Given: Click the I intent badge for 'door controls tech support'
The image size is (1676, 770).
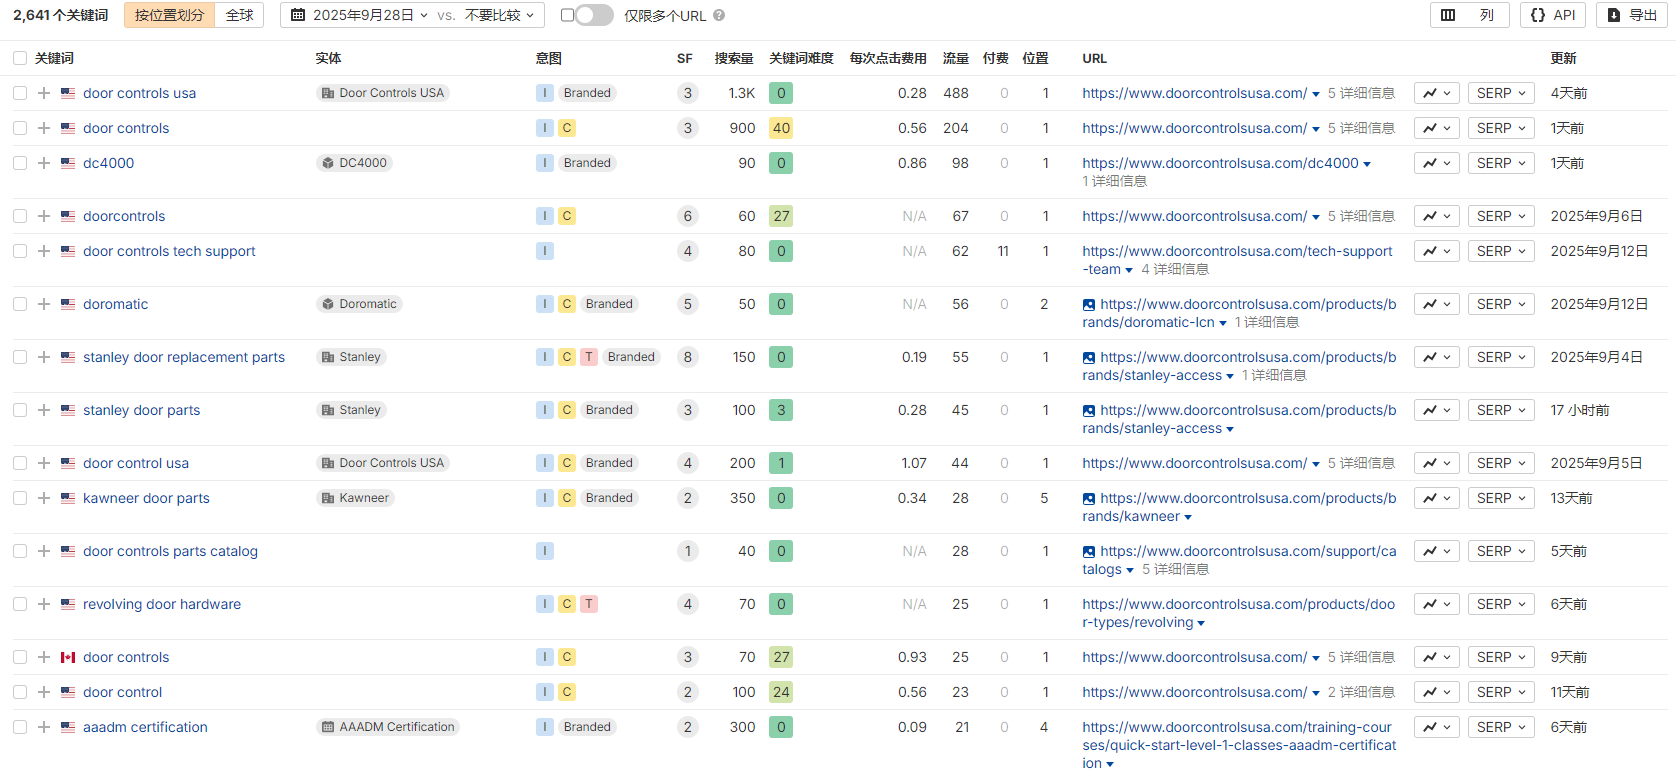Looking at the screenshot, I should pos(545,251).
